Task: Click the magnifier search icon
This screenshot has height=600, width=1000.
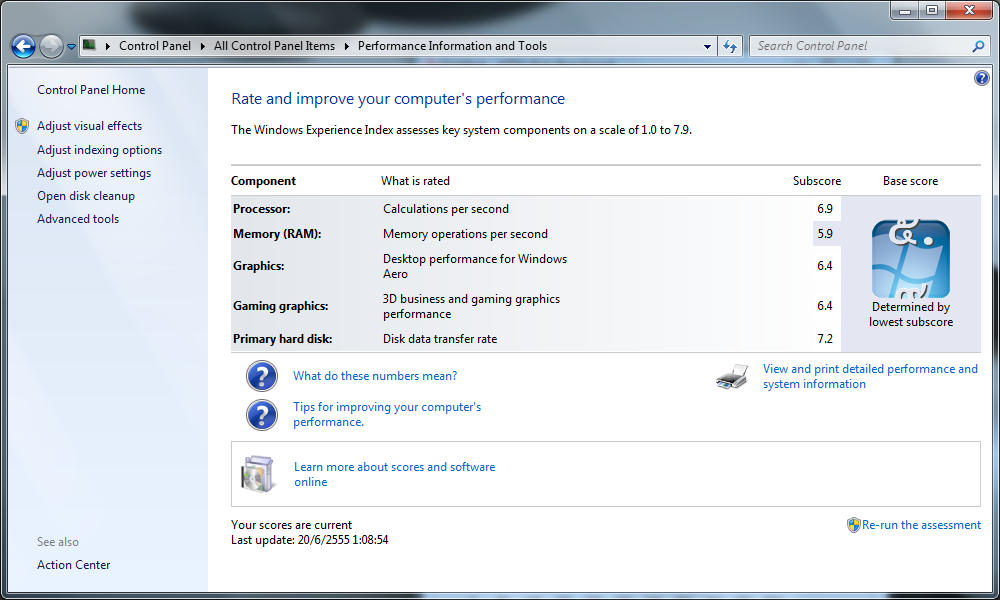Action: coord(978,46)
